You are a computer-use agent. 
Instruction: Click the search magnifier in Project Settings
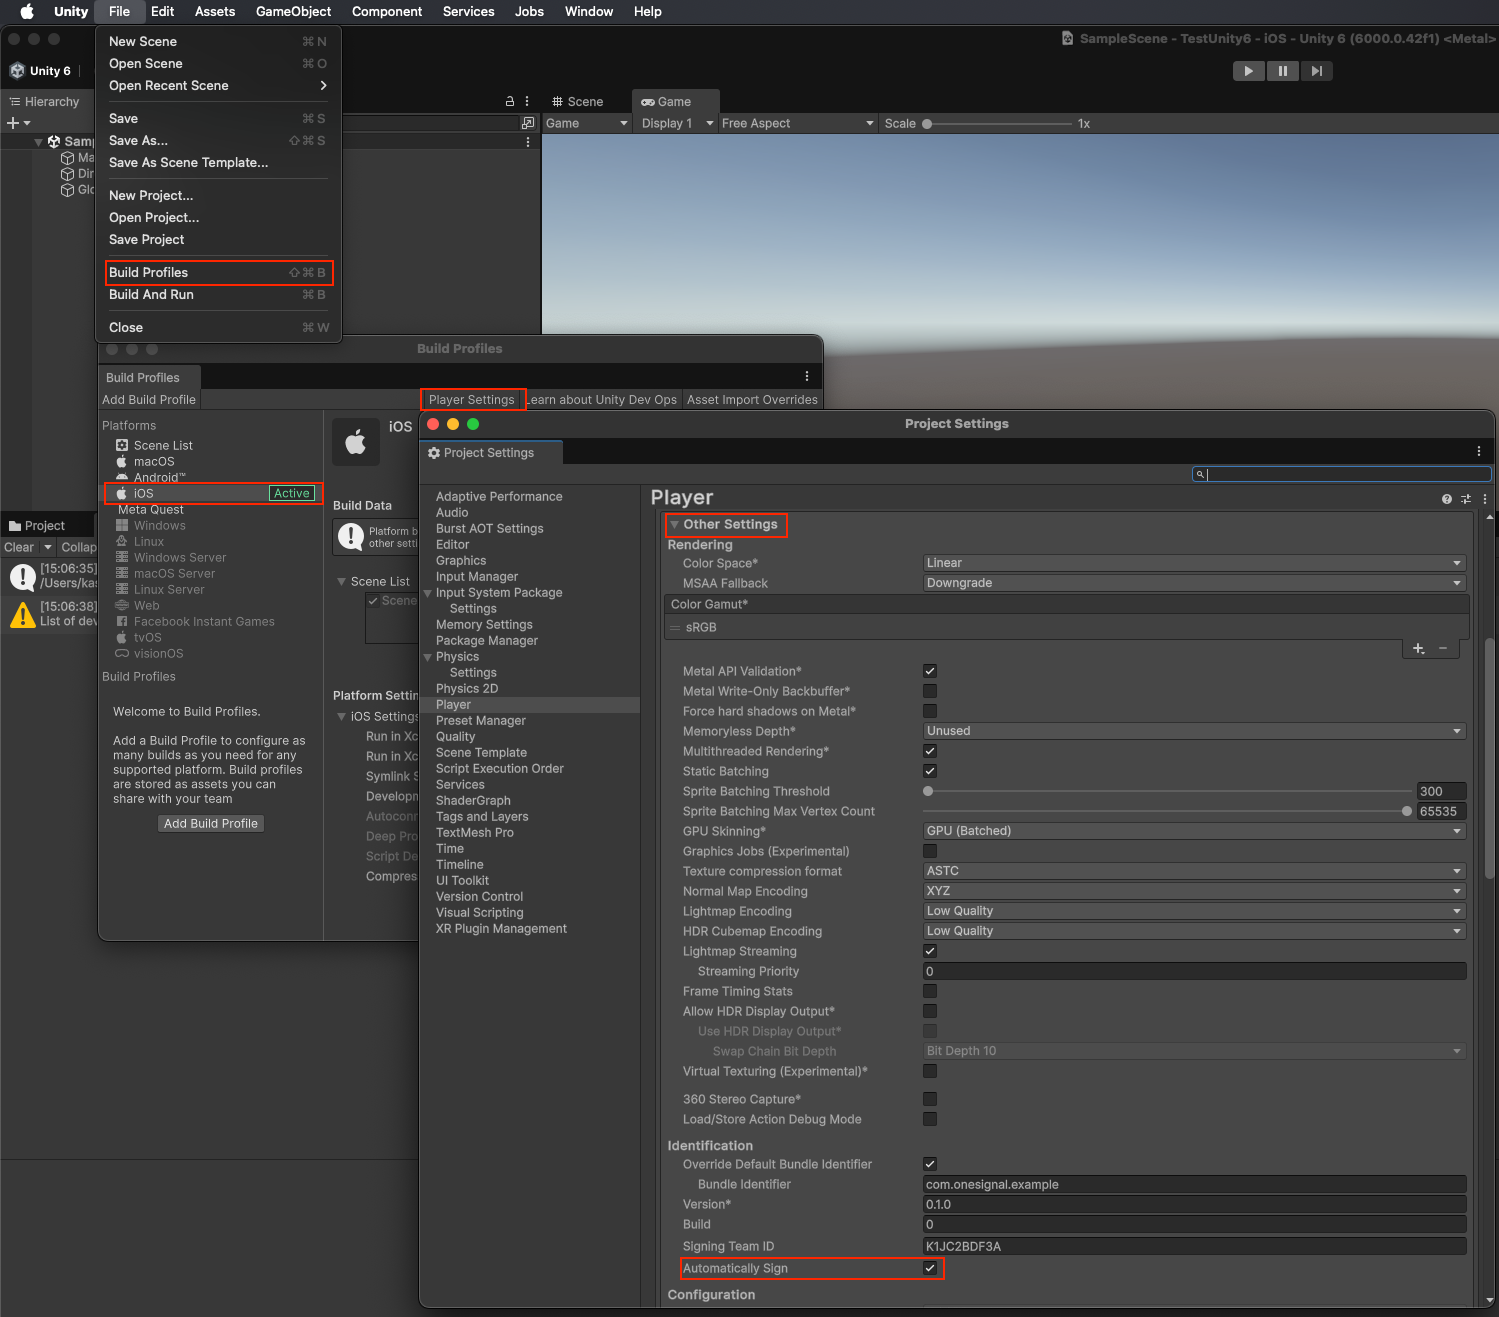point(1199,474)
